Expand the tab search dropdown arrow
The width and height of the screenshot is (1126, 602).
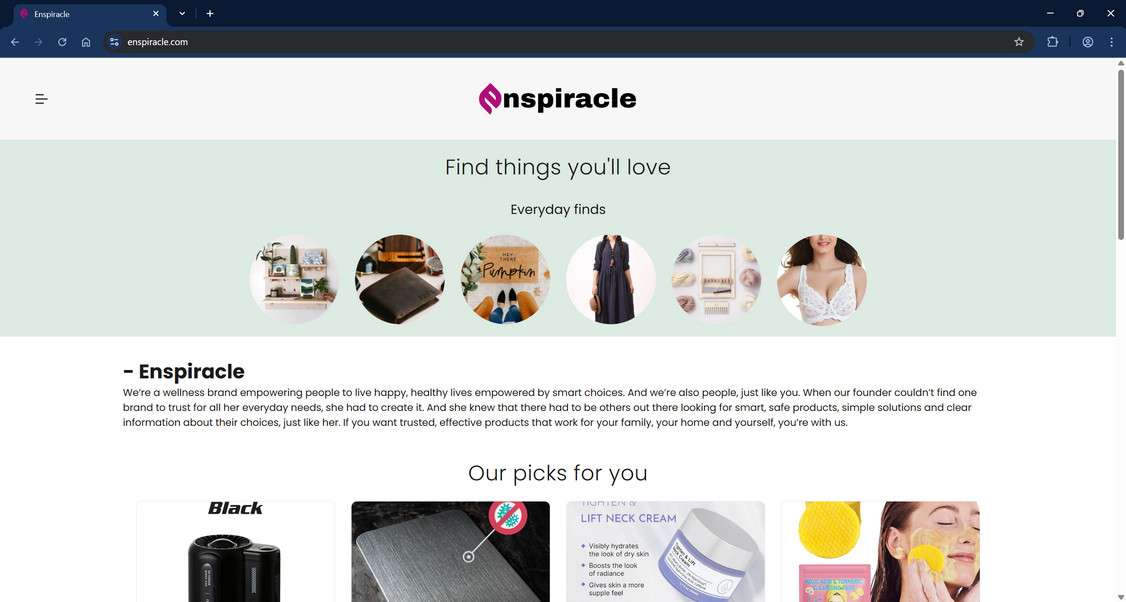[x=182, y=14]
